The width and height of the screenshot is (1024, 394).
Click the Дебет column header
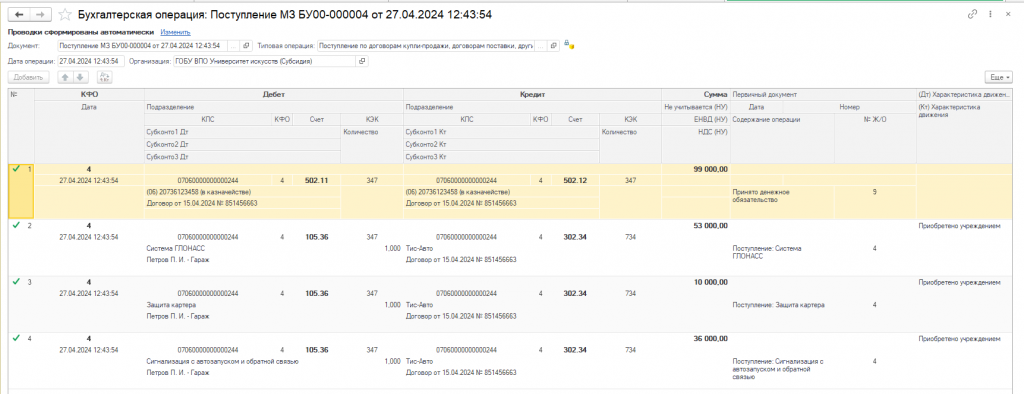click(274, 95)
